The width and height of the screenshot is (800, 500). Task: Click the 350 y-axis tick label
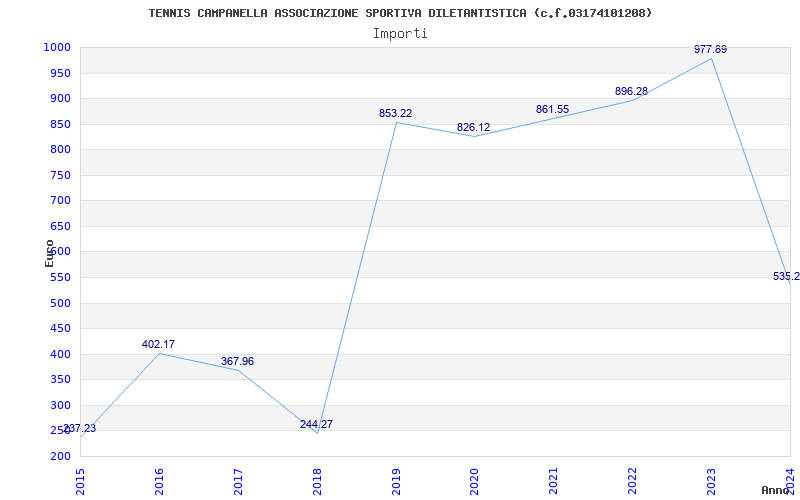[60, 380]
